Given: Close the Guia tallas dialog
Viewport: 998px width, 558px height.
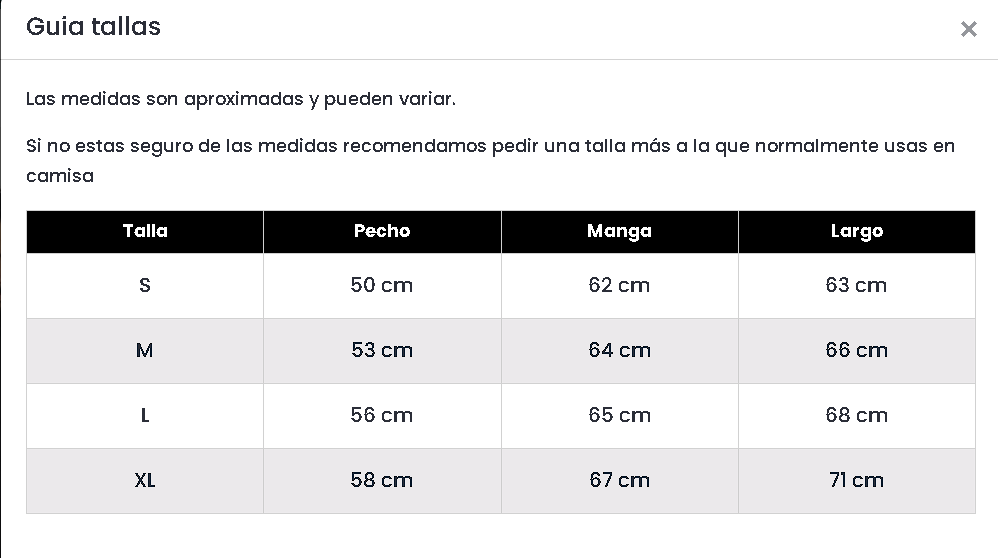Looking at the screenshot, I should point(968,29).
